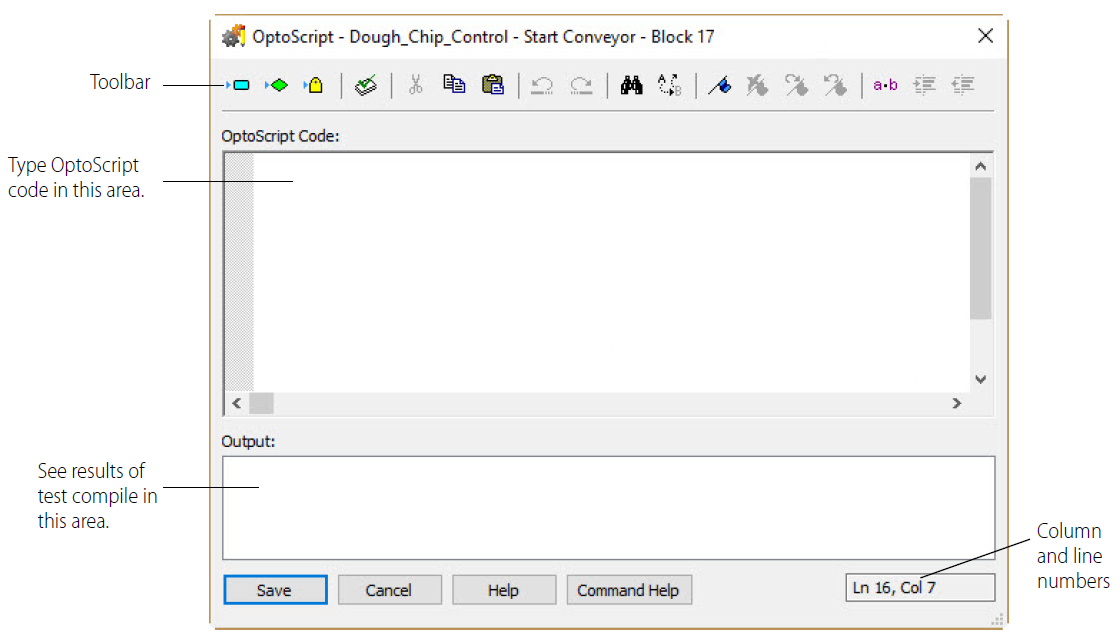Run a test compile of the script
The height and width of the screenshot is (642, 1120).
365,85
